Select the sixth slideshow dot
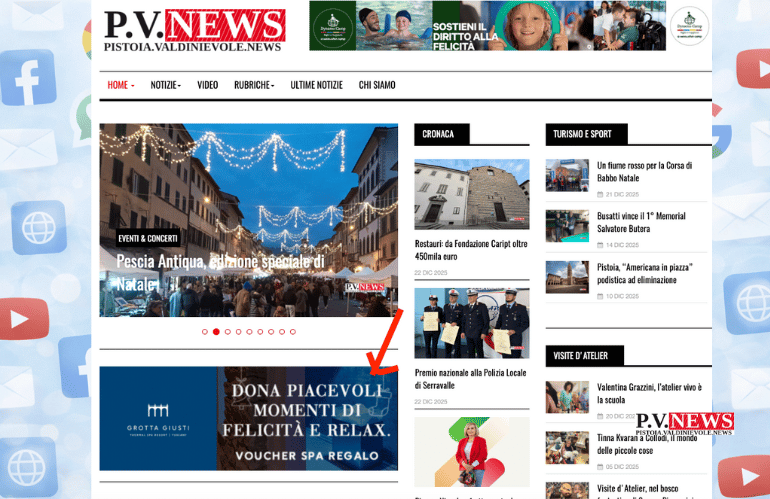770x499 pixels. [260, 332]
